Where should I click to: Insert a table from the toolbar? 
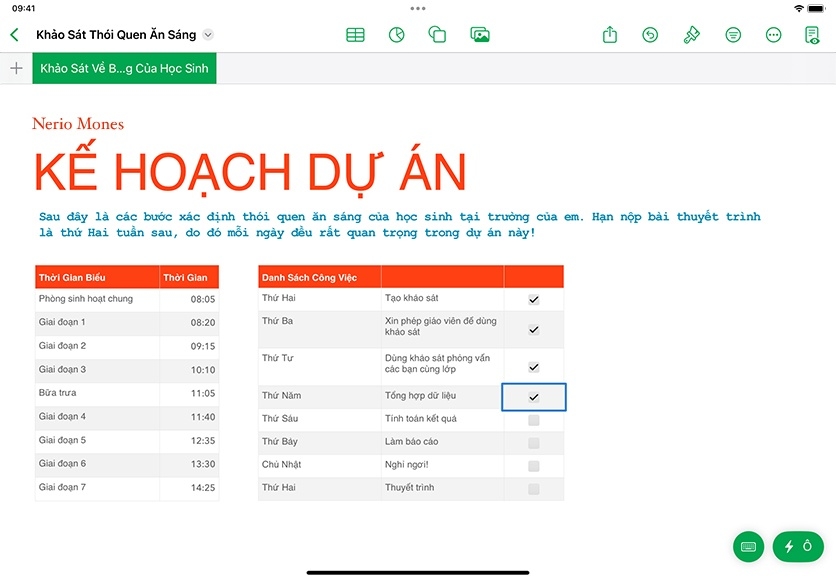click(355, 35)
